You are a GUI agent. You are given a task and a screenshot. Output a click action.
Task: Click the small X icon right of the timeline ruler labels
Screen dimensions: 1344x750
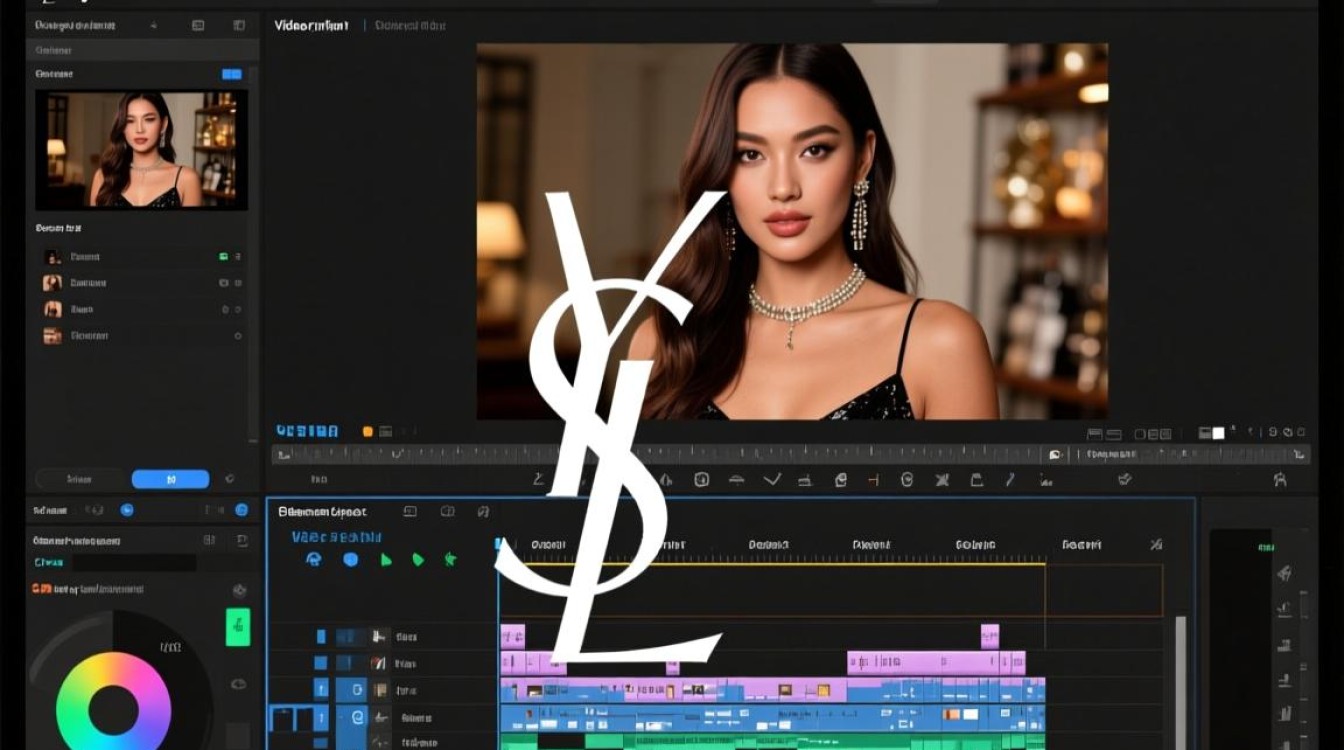click(x=1156, y=545)
